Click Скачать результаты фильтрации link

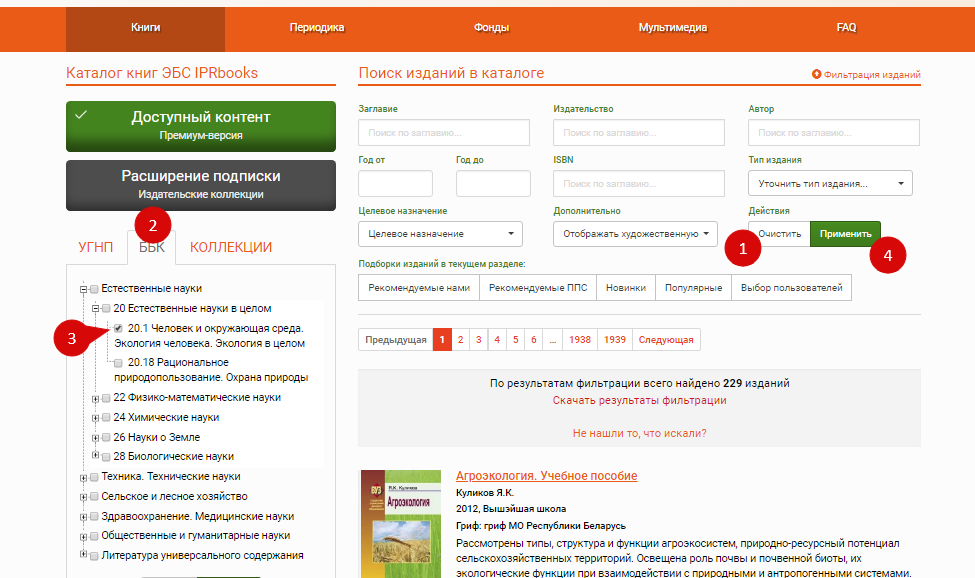click(x=639, y=400)
